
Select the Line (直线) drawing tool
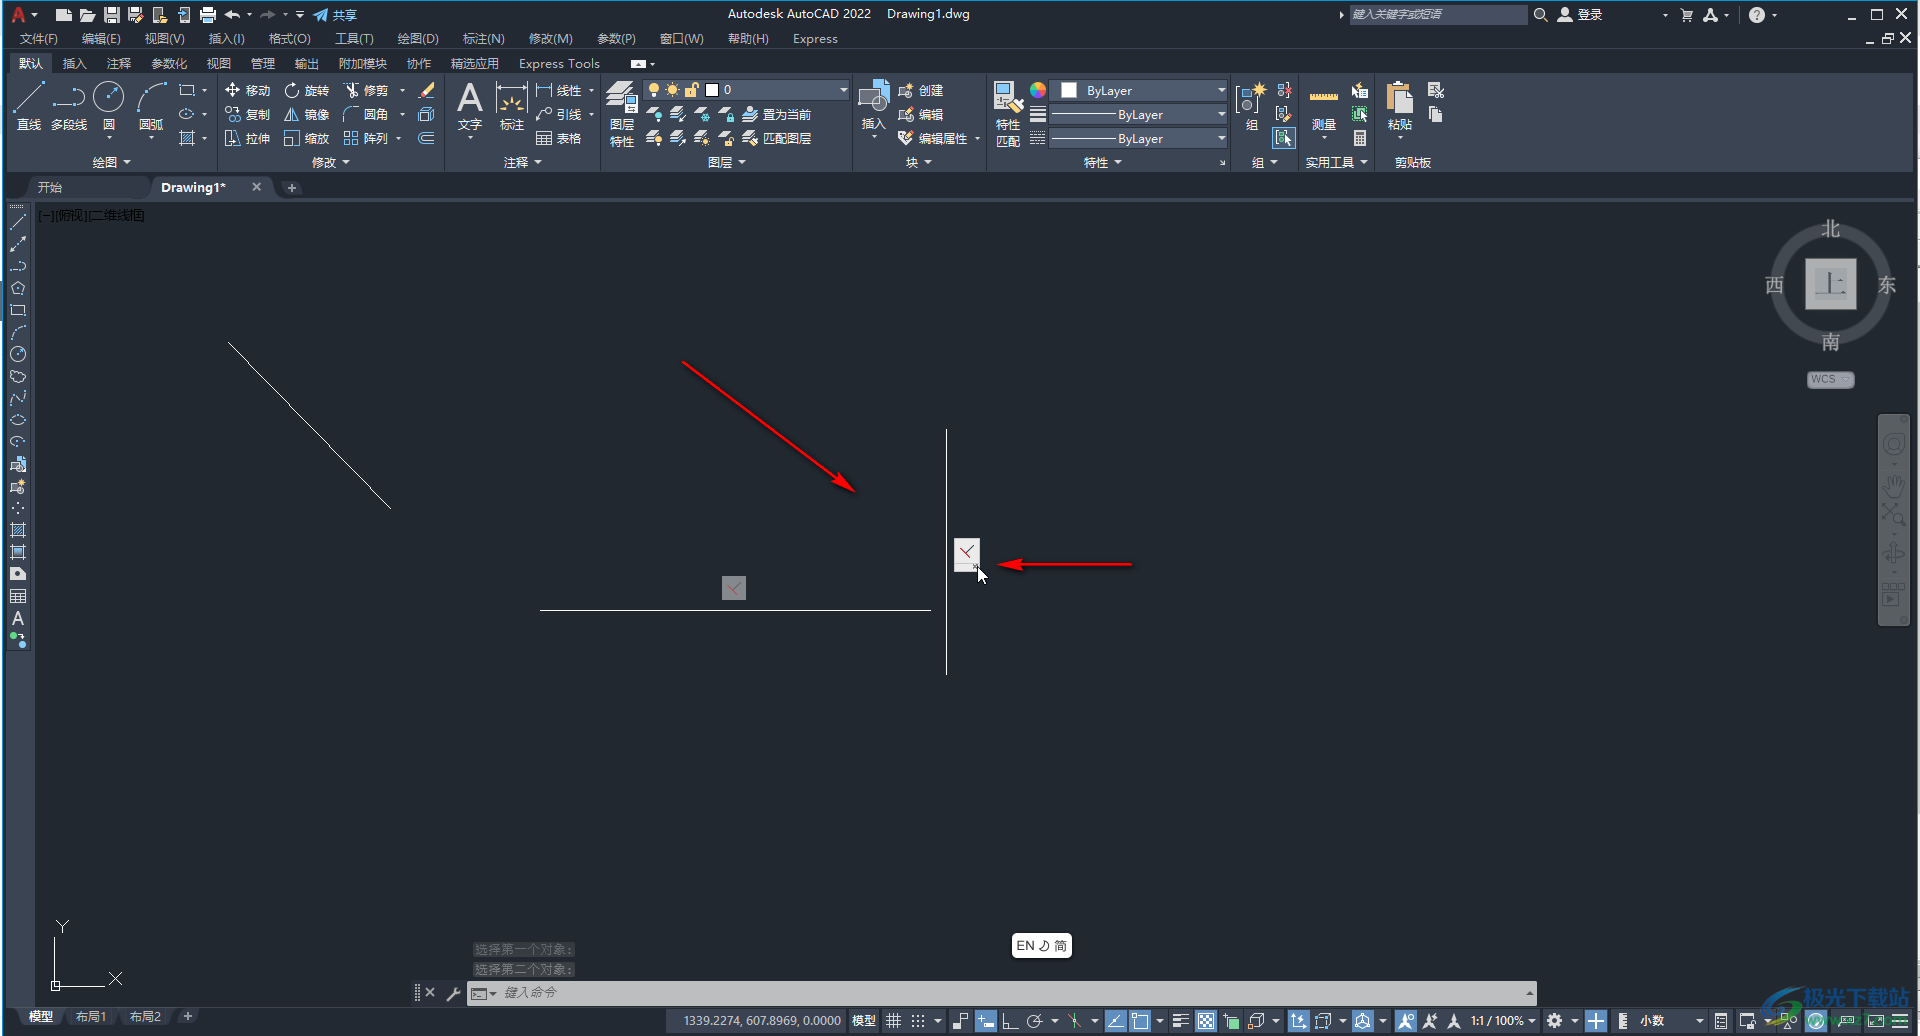29,106
